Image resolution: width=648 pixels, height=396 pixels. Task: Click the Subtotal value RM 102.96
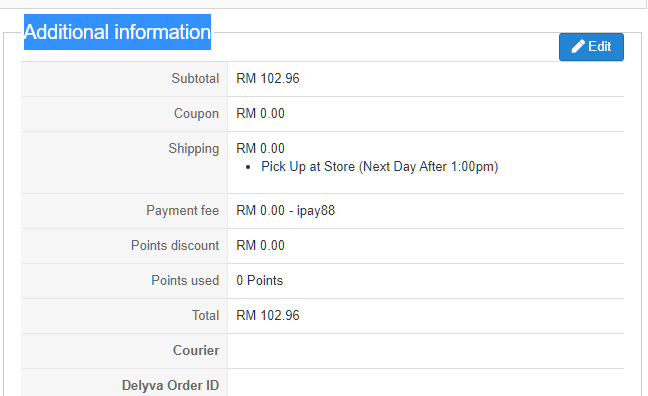point(268,79)
